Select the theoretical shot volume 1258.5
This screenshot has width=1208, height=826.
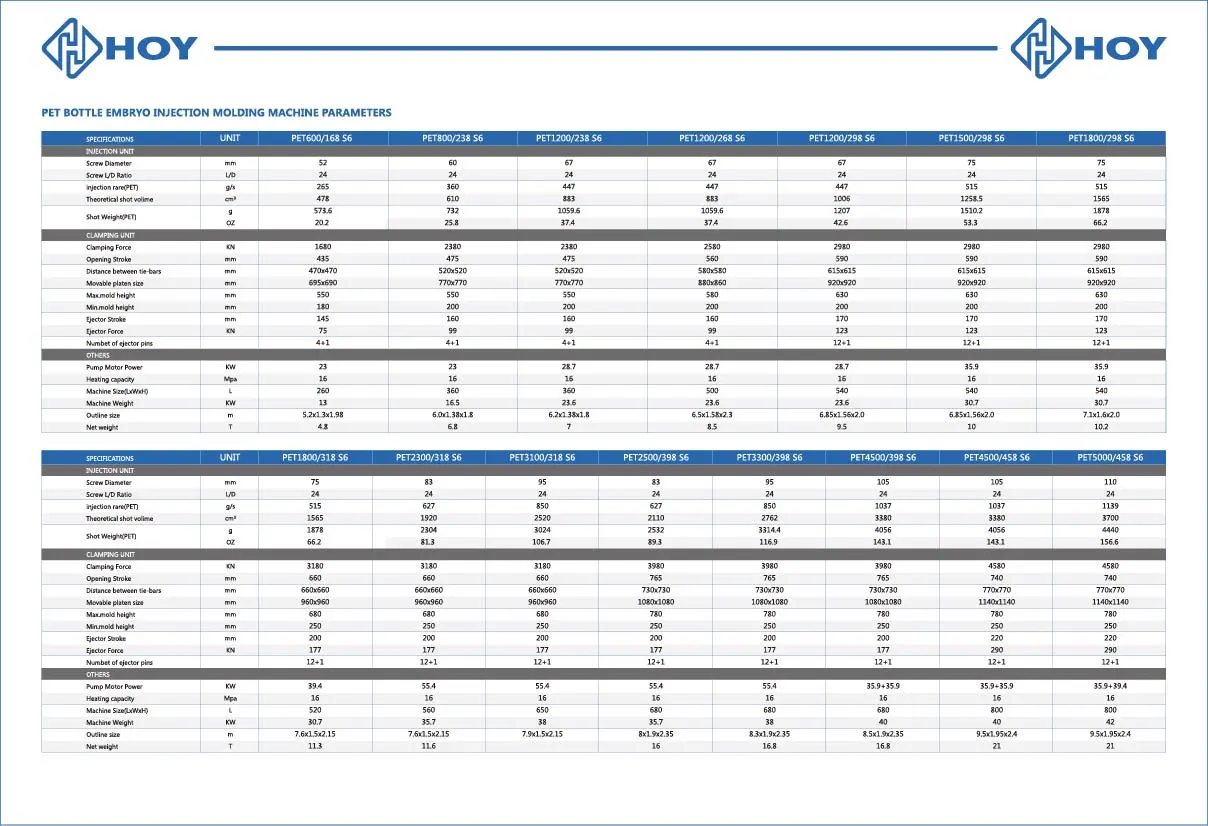click(x=971, y=199)
